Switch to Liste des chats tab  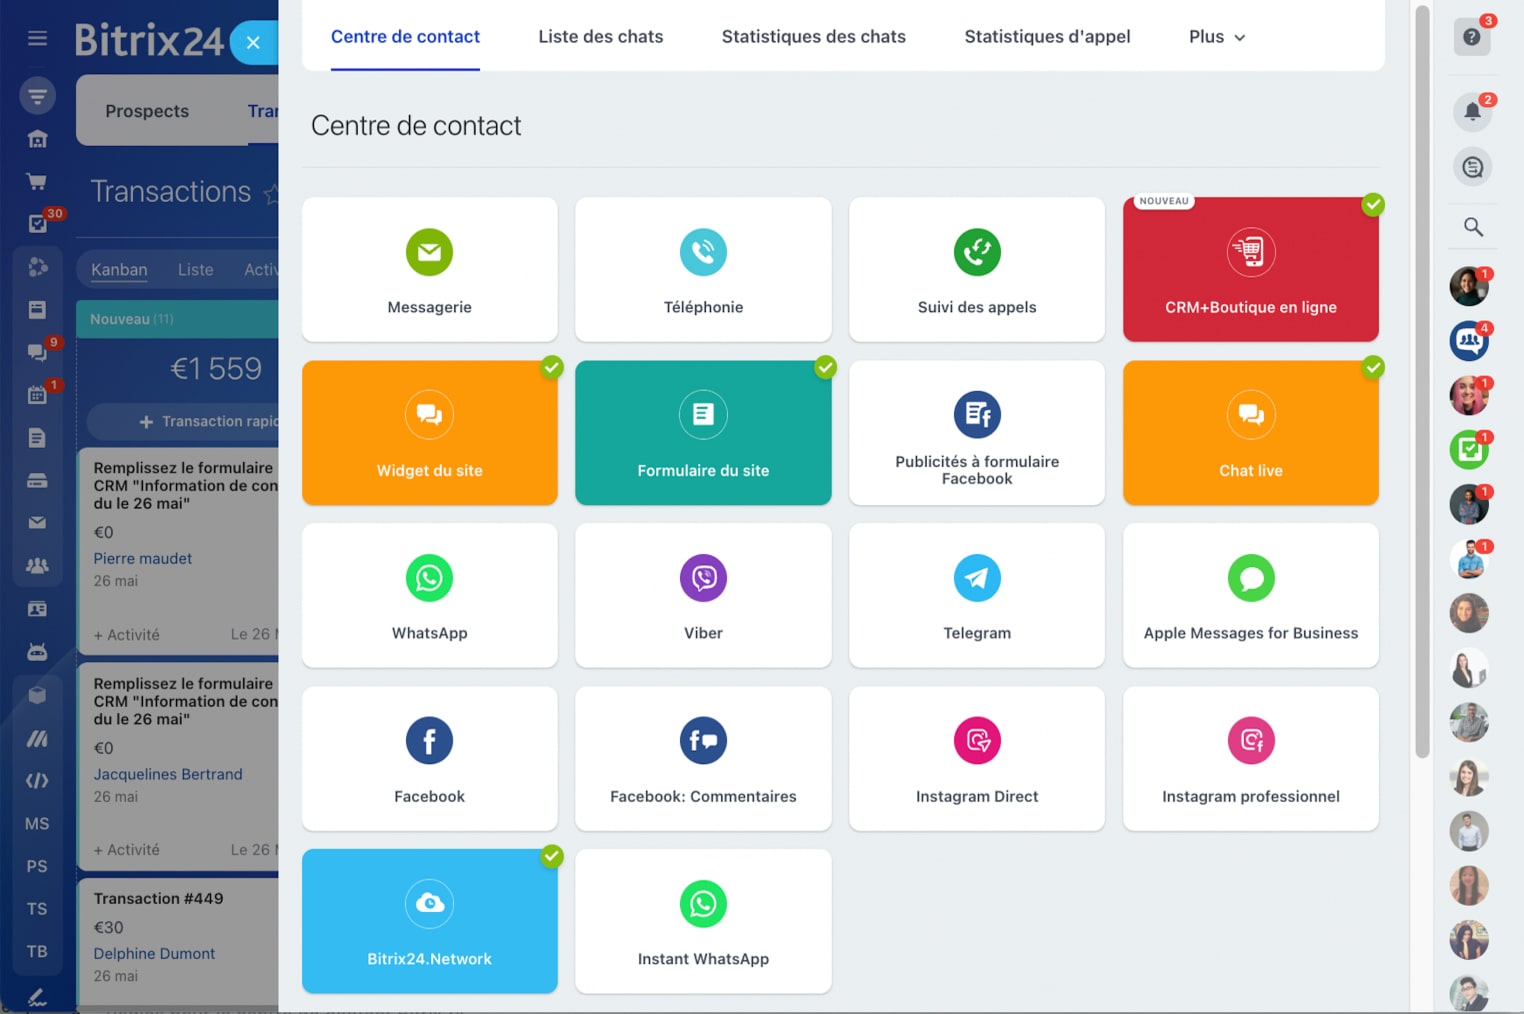click(x=600, y=37)
